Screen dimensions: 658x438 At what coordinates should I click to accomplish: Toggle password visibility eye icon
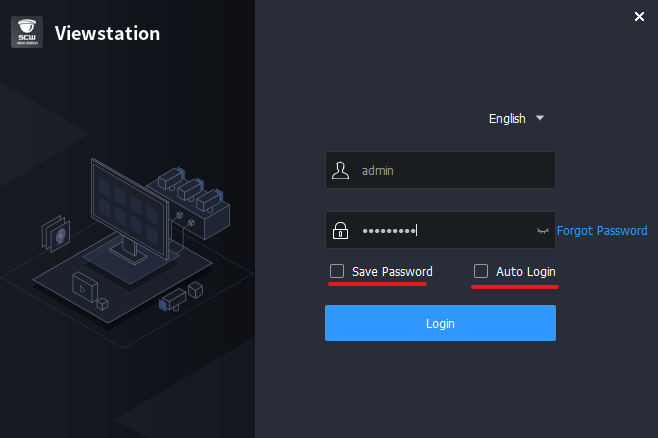pyautogui.click(x=543, y=231)
